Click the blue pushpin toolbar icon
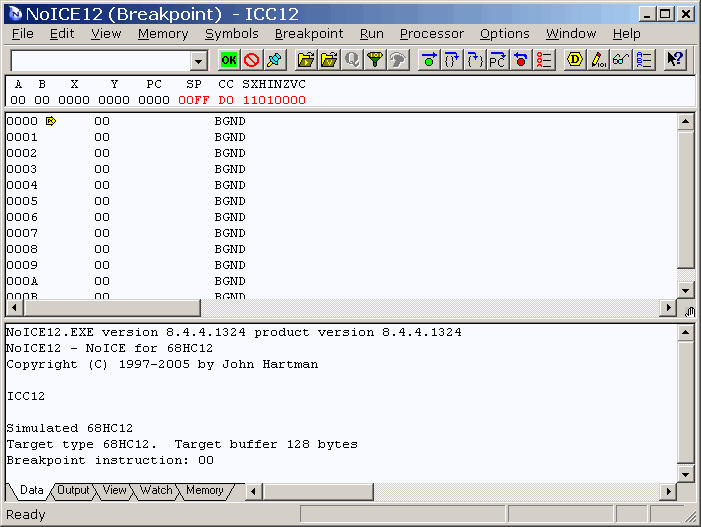Image resolution: width=701 pixels, height=527 pixels. tap(274, 60)
